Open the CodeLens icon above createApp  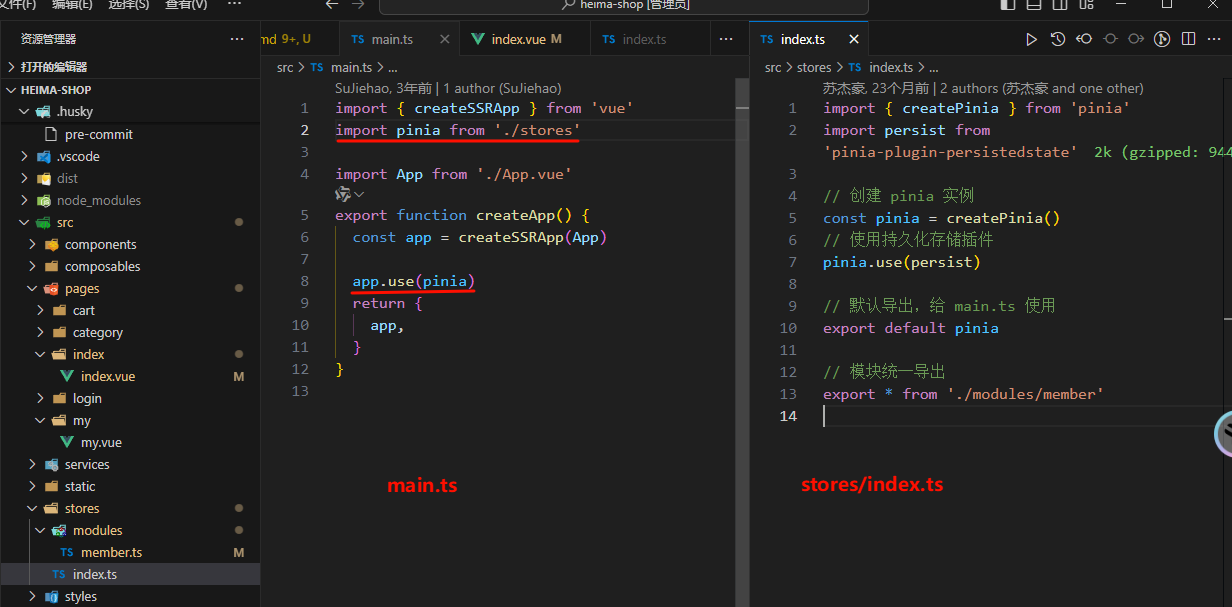[x=344, y=194]
